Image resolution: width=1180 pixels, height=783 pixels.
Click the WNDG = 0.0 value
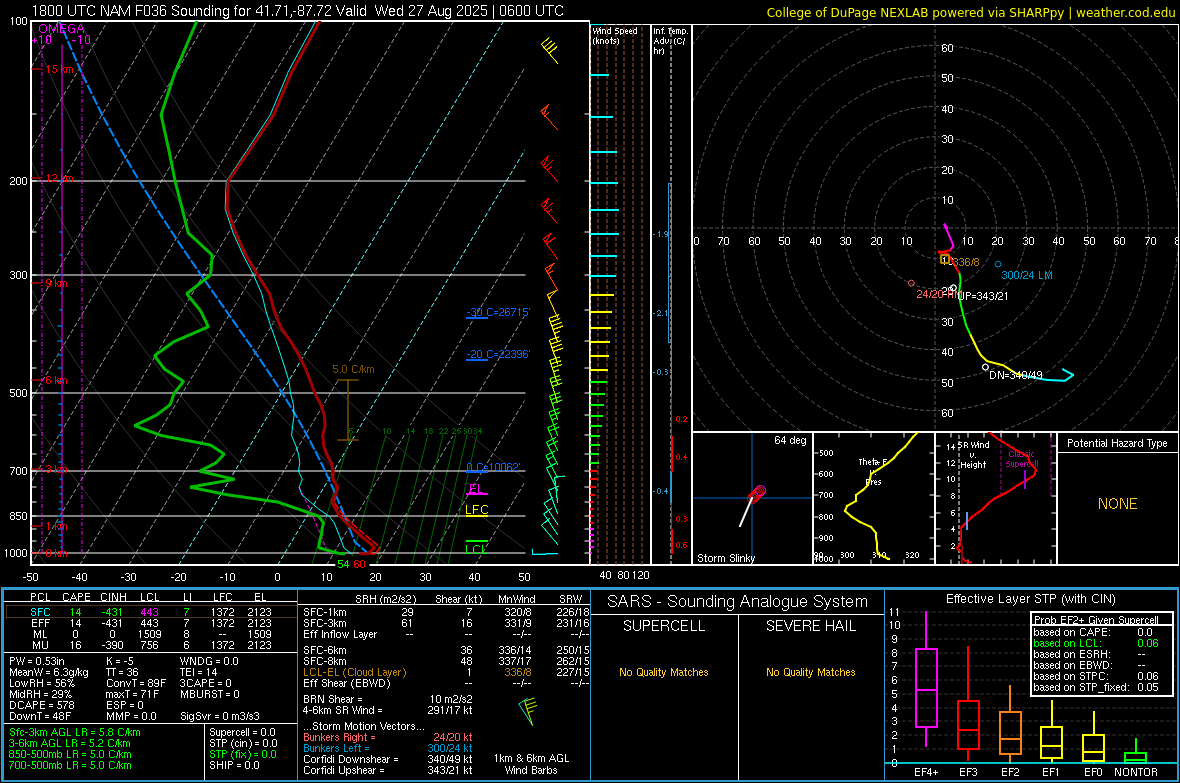[209, 661]
